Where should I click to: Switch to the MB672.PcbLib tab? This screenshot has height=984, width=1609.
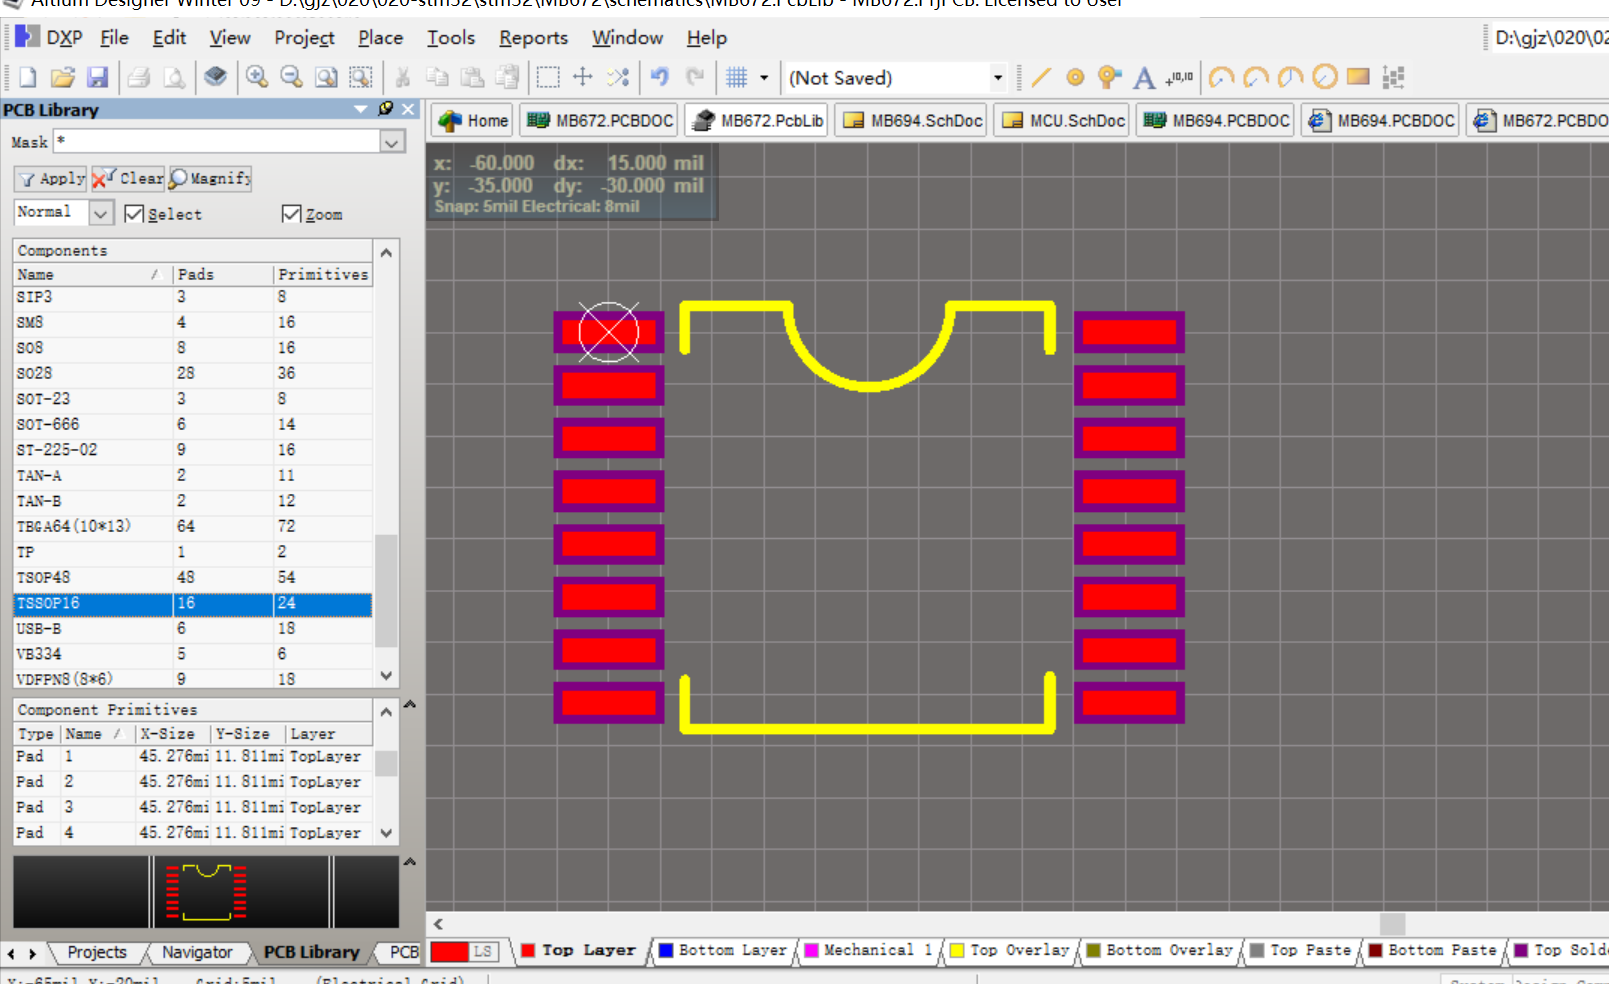tap(757, 120)
